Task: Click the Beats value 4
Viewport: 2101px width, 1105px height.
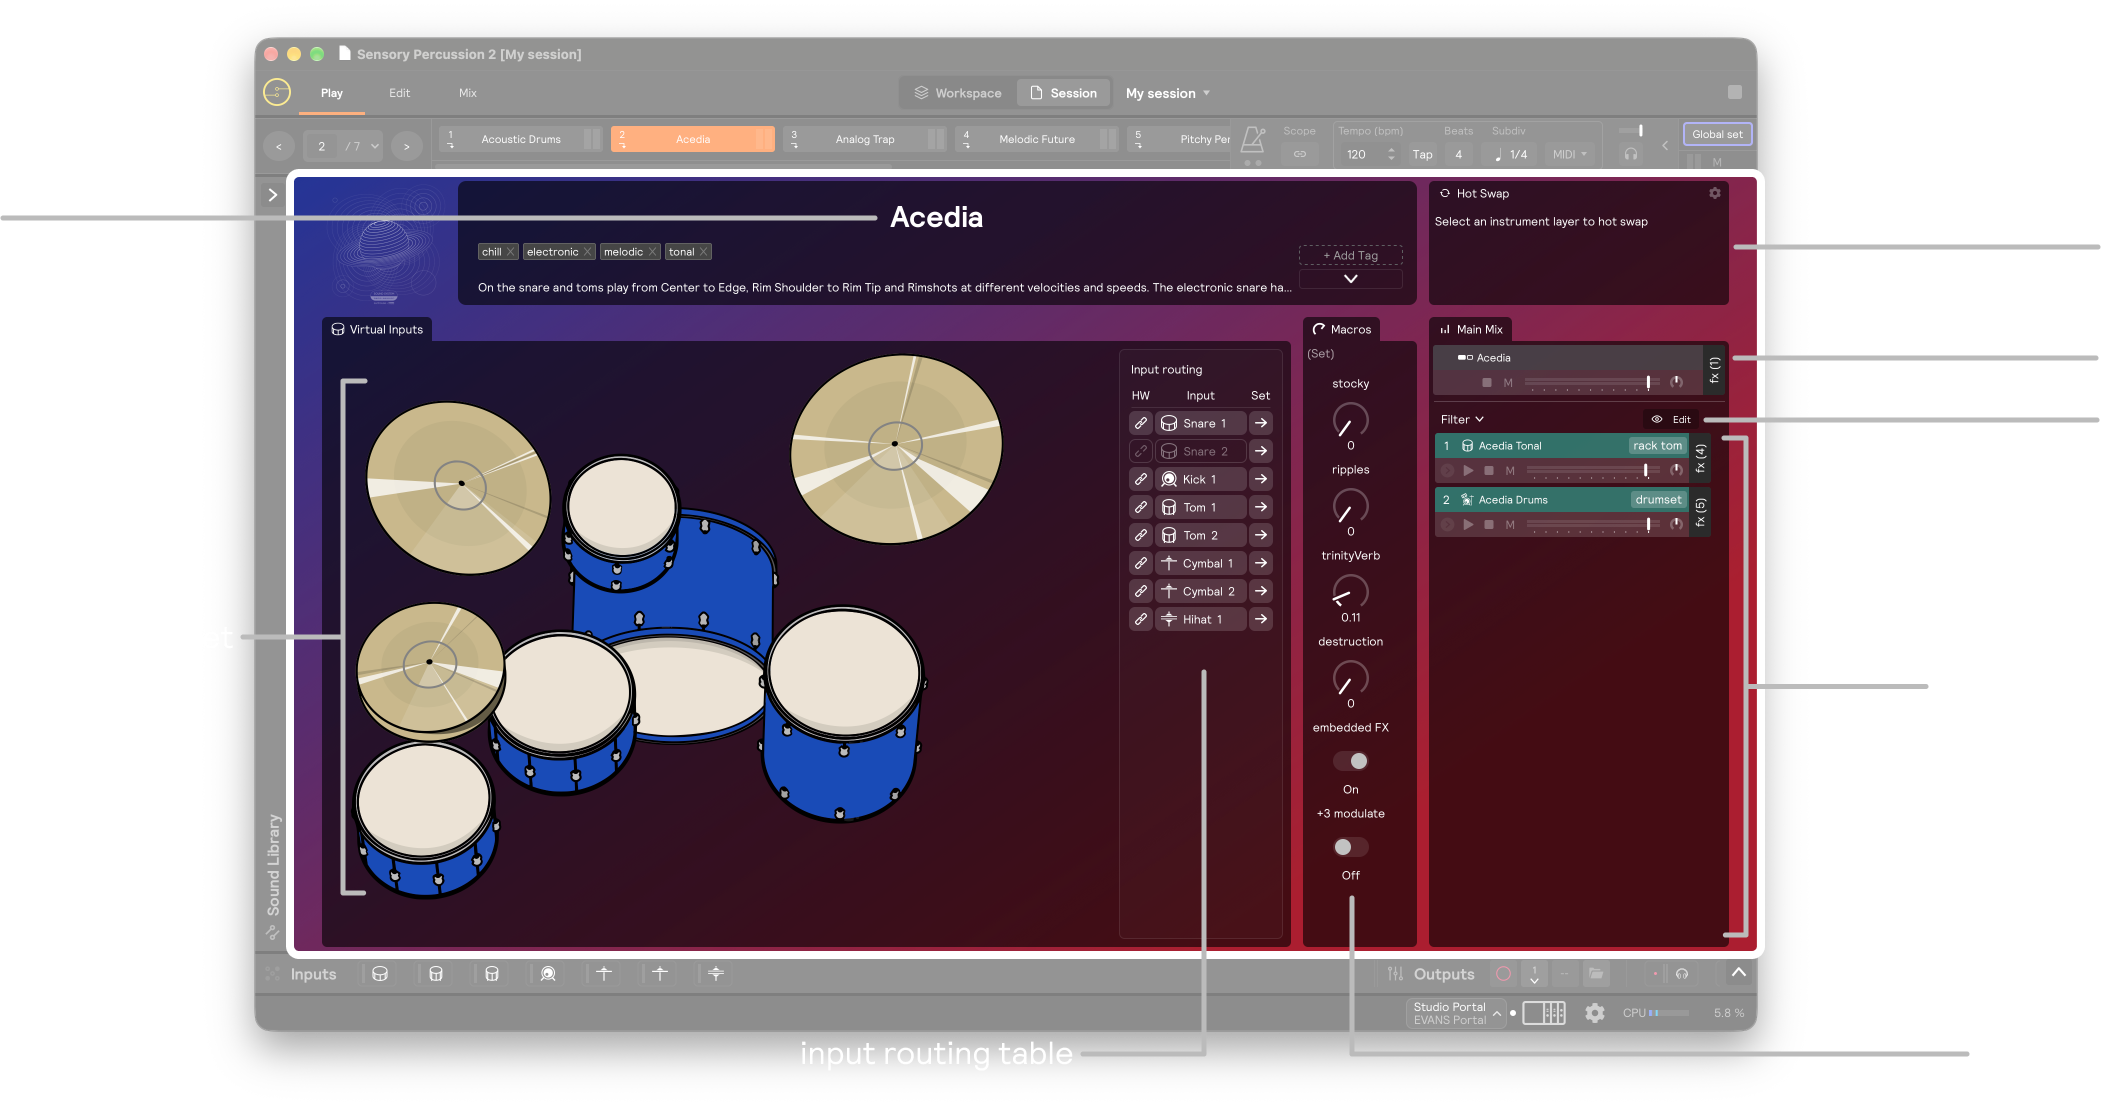Action: pos(1459,154)
